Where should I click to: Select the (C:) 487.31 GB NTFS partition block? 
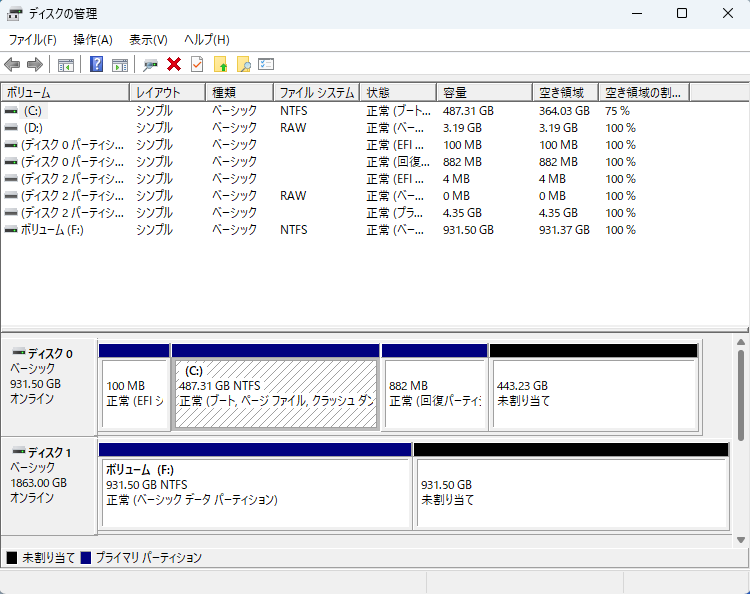click(x=276, y=387)
